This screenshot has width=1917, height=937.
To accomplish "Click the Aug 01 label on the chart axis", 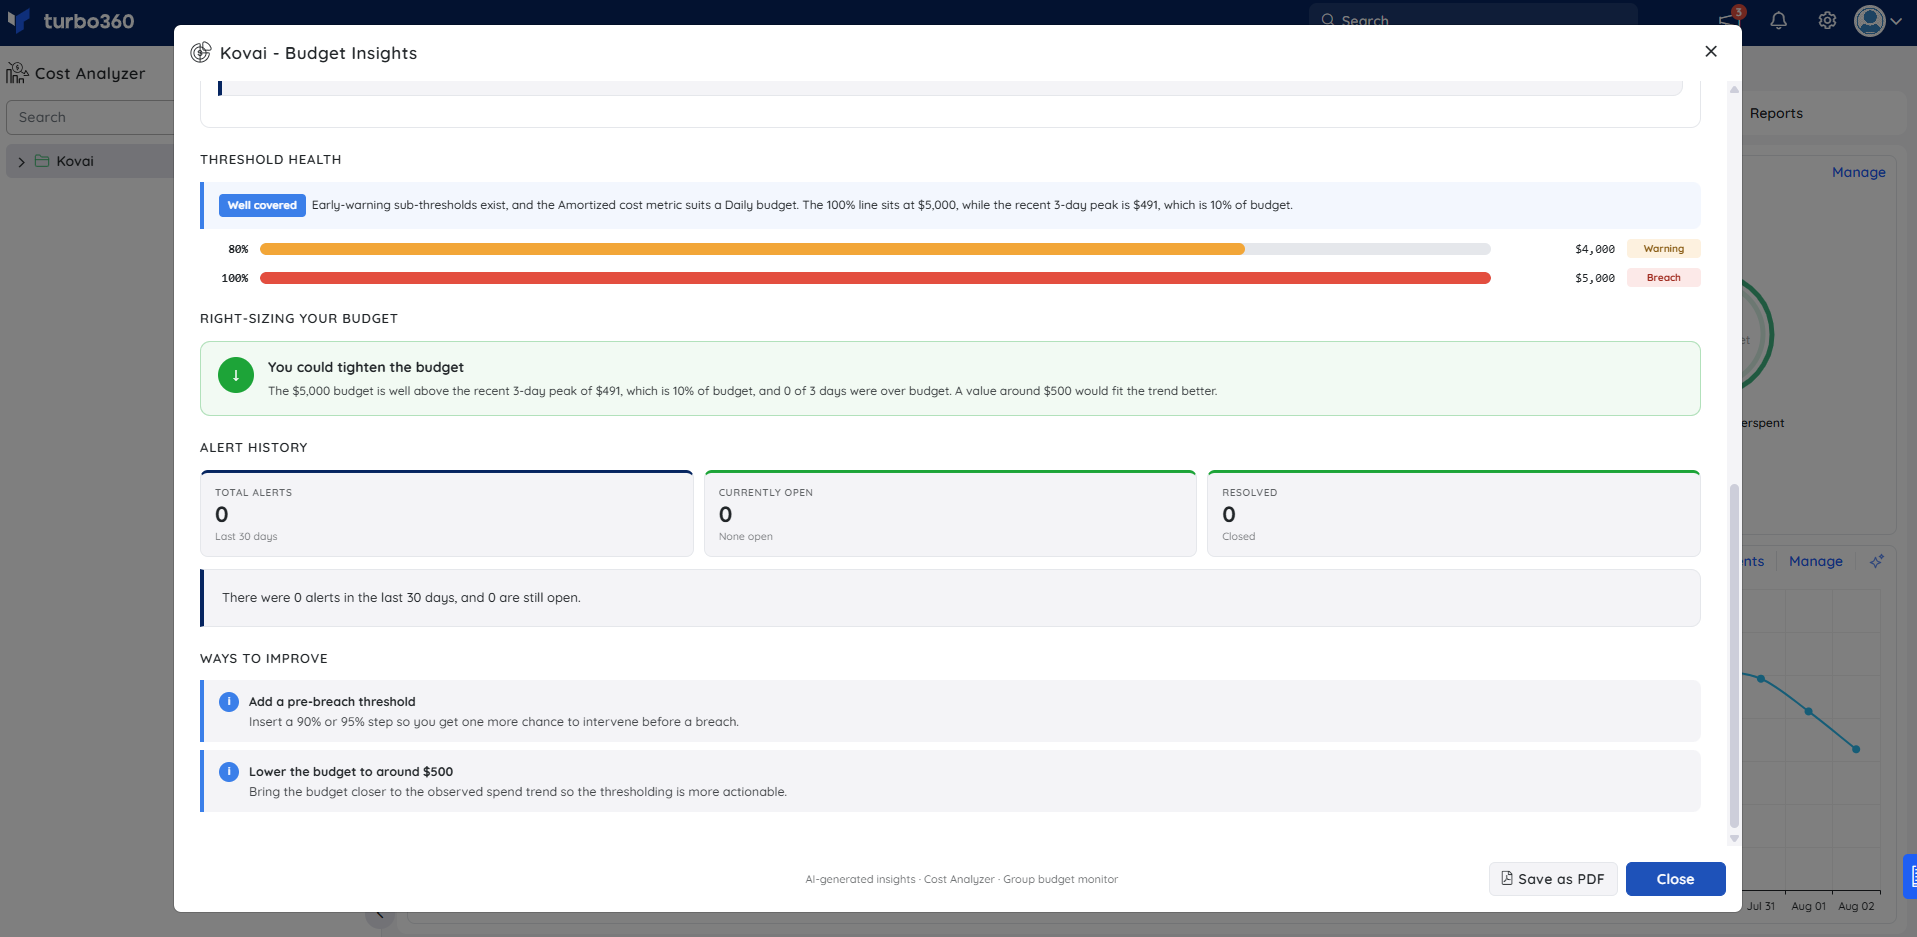I will 1808,906.
